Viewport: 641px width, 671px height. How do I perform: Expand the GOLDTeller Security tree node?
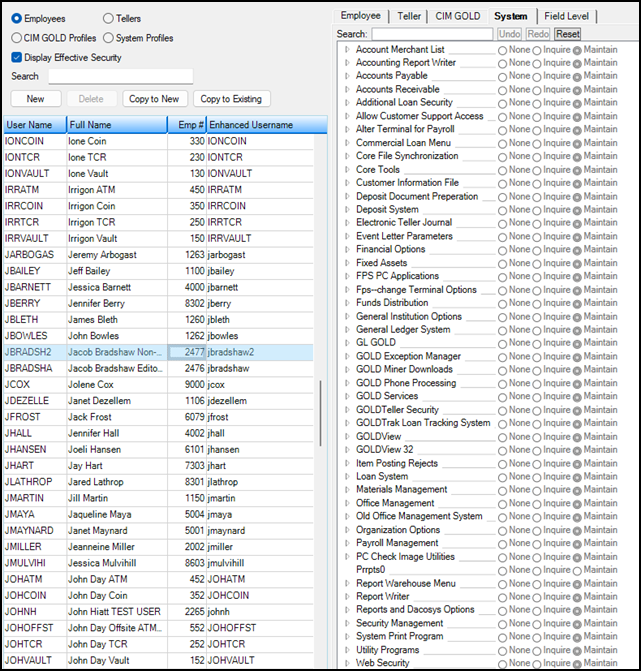(x=347, y=410)
